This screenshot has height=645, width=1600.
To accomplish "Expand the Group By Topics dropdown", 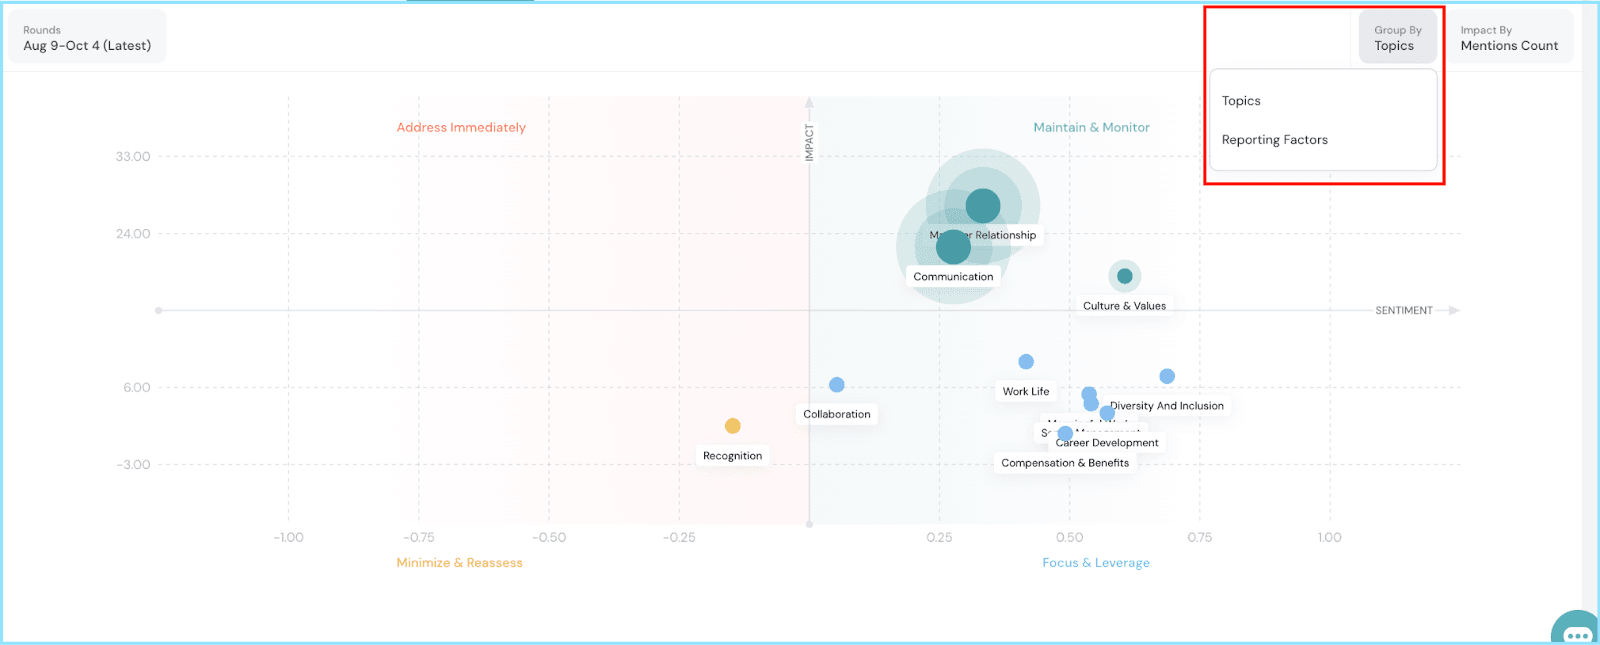I will pos(1397,38).
